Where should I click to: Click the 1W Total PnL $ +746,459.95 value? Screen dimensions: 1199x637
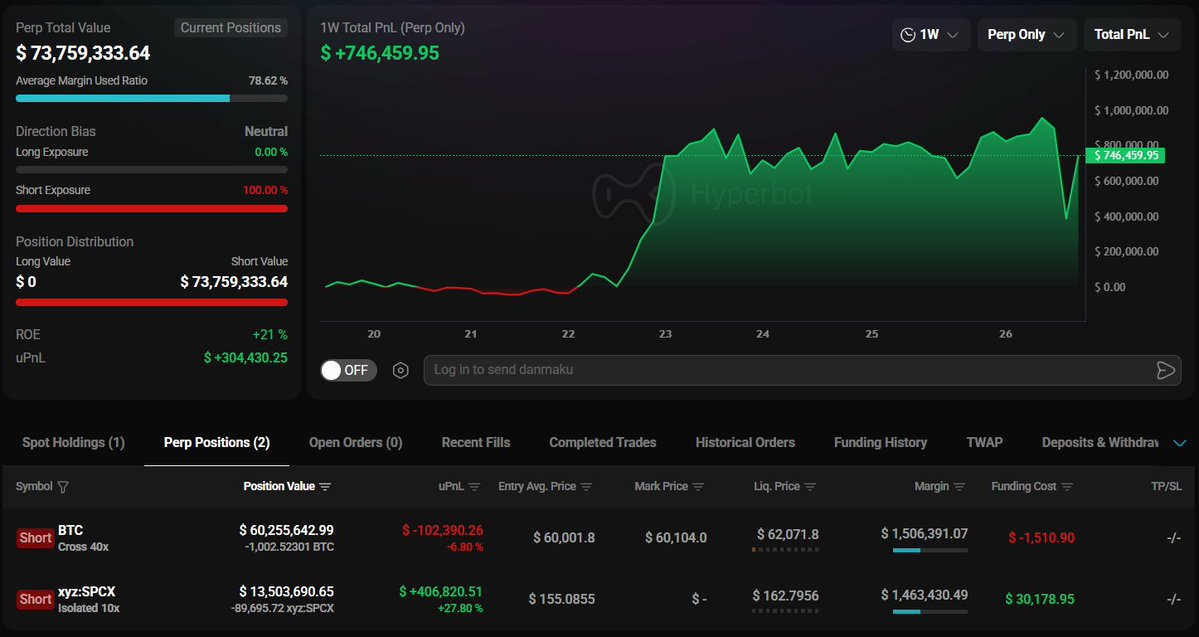pos(380,53)
